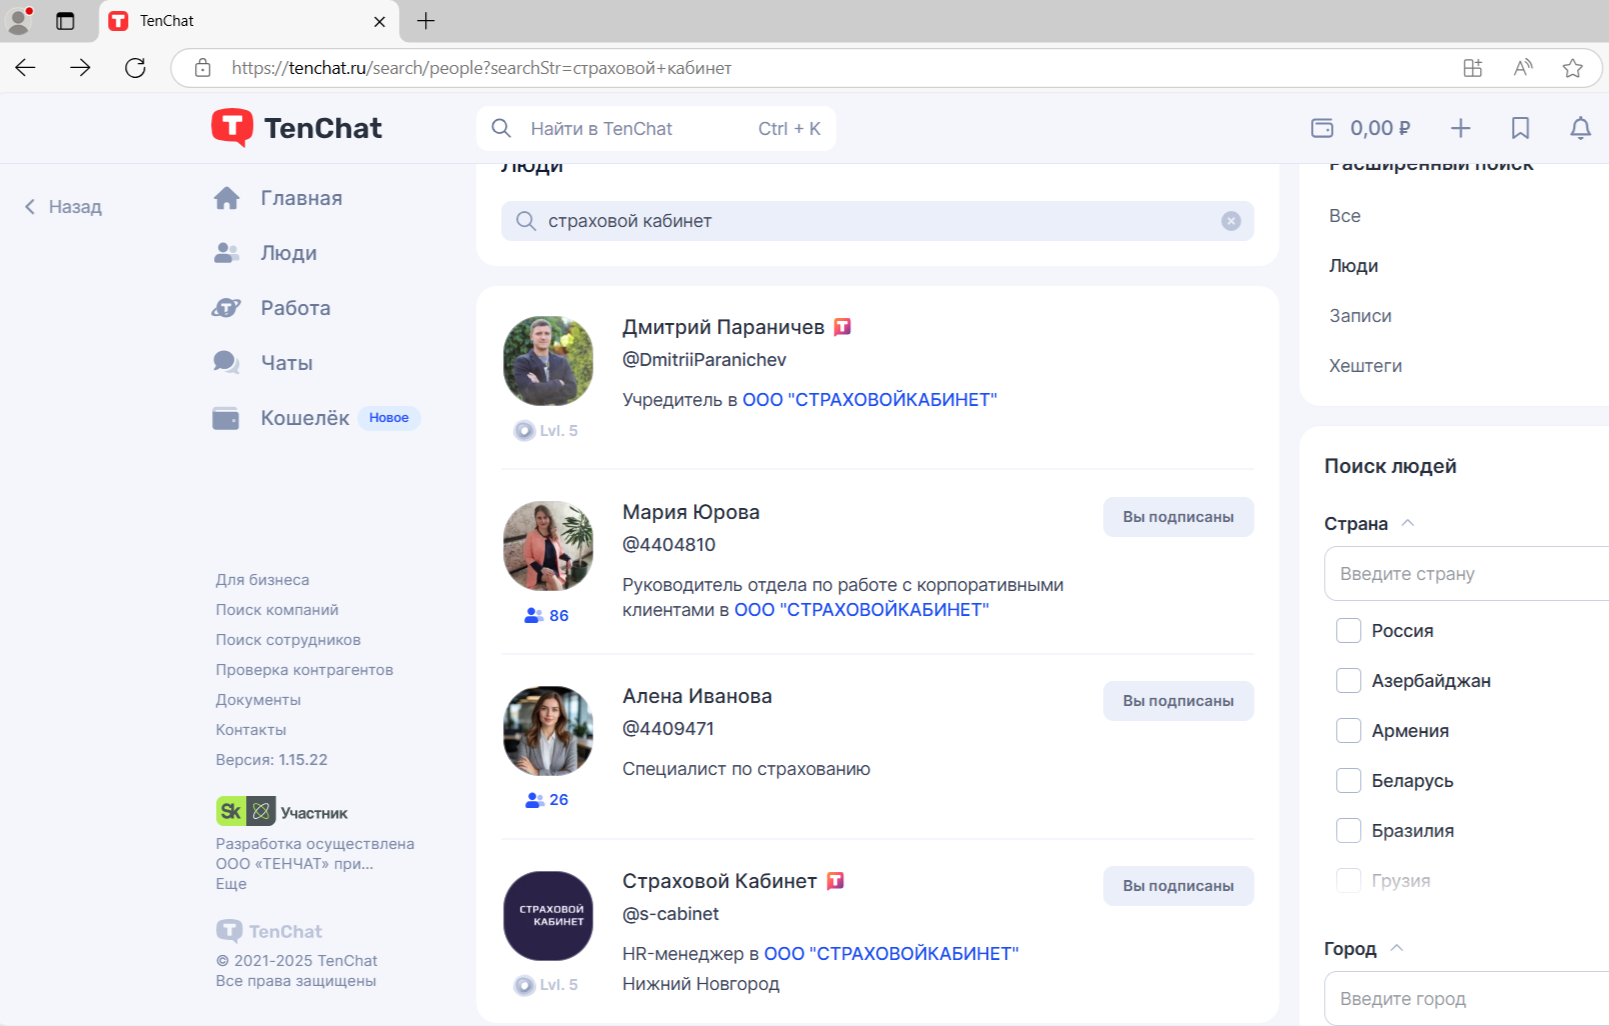This screenshot has width=1609, height=1026.
Task: Open Чаты in sidebar menu
Action: tap(287, 363)
